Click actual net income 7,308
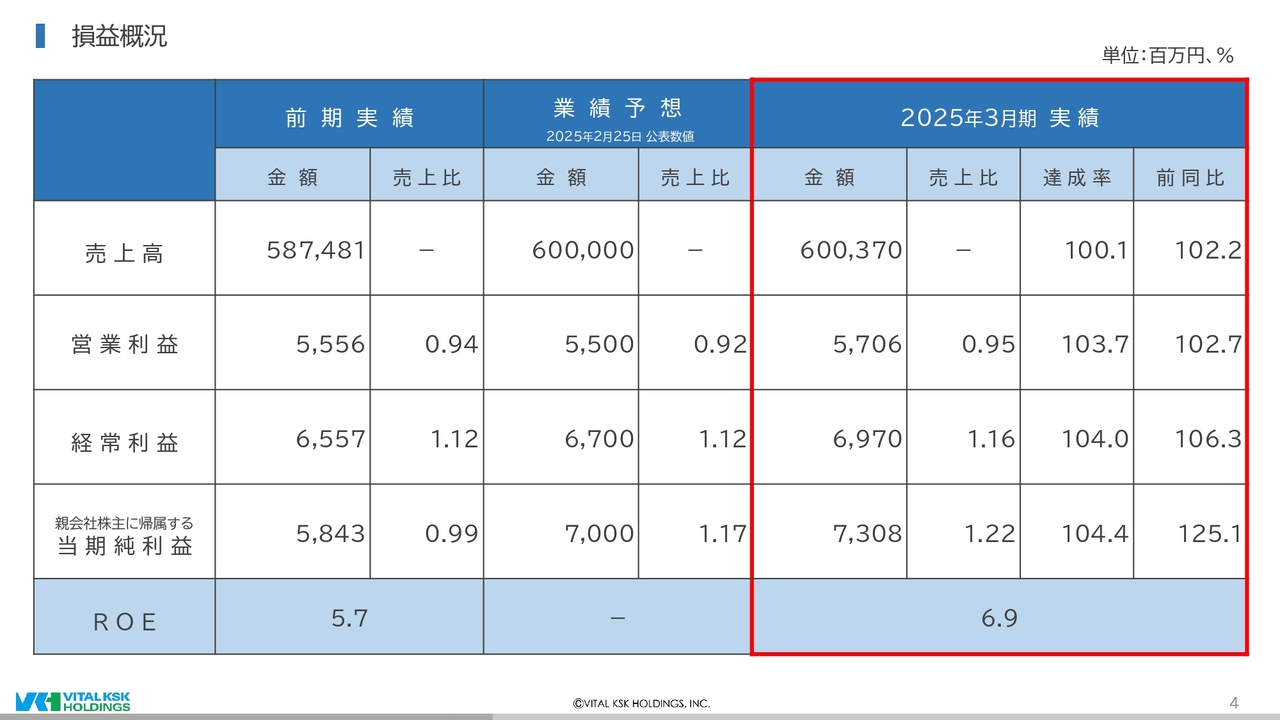 click(x=868, y=534)
